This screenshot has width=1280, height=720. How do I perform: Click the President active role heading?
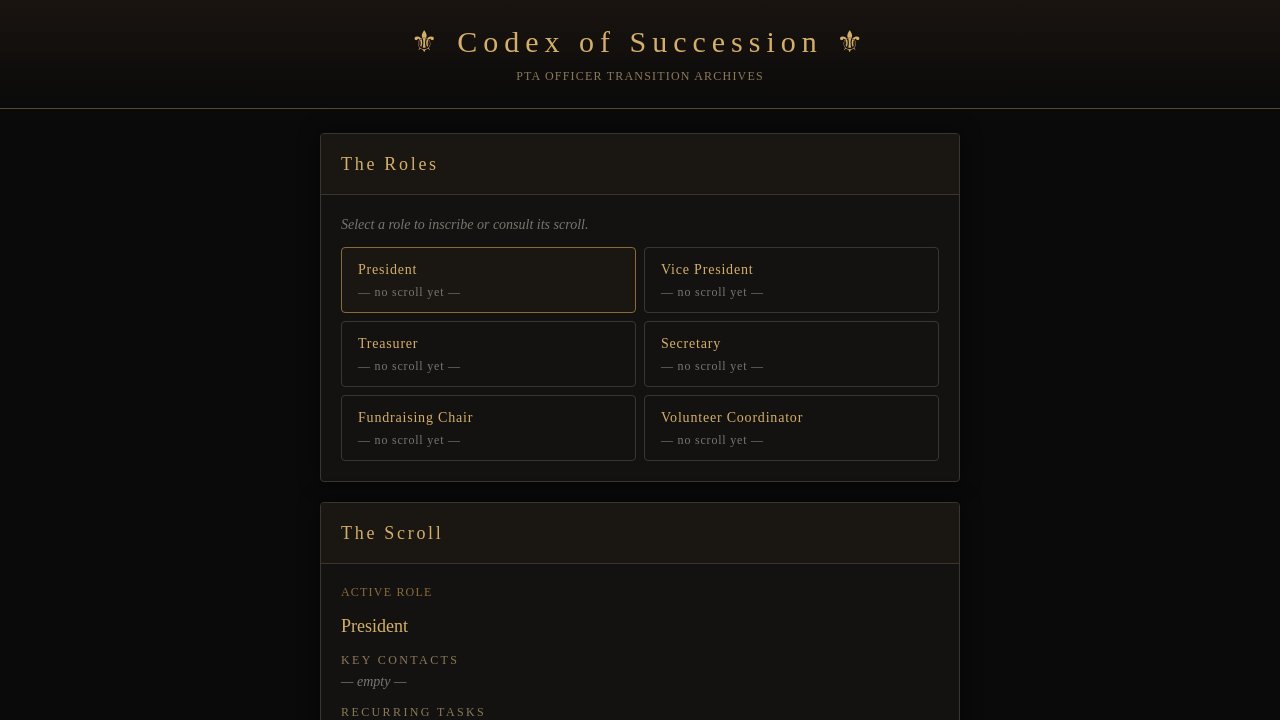pyautogui.click(x=375, y=626)
